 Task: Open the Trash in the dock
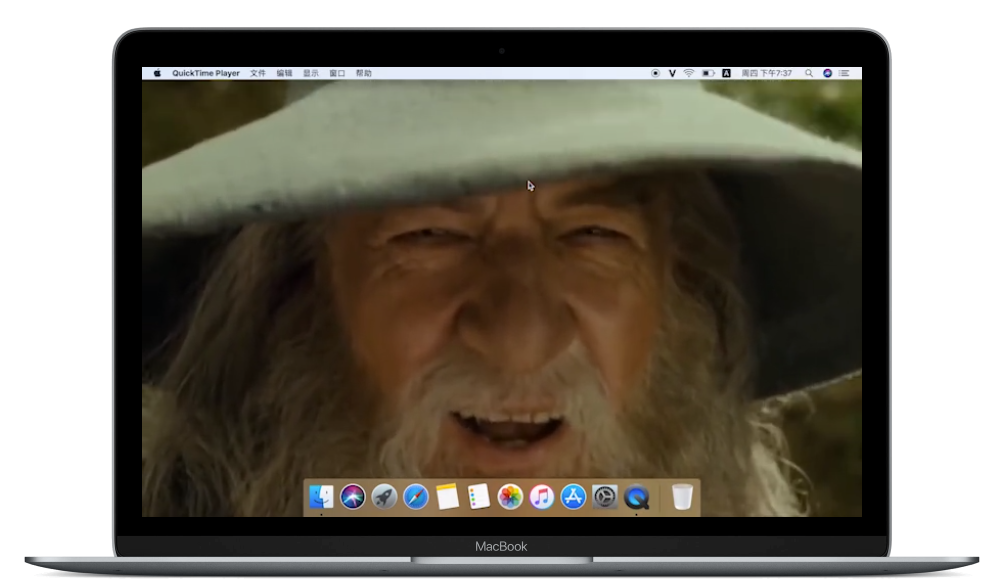pos(682,497)
